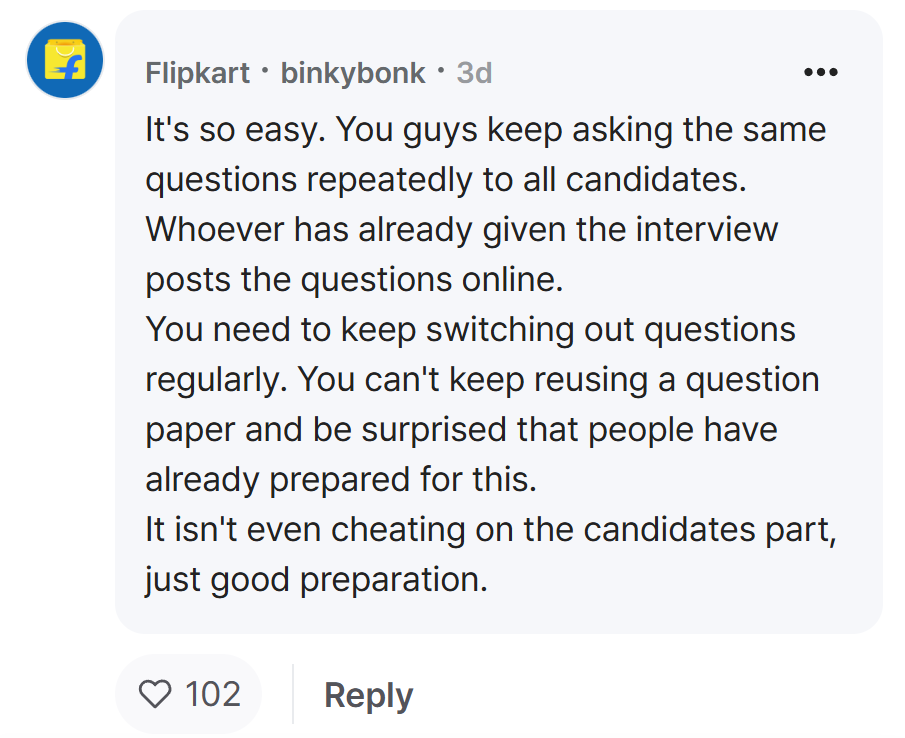Image resolution: width=905 pixels, height=738 pixels.
Task: Click the opening sentence "It's so easy."
Action: click(235, 130)
